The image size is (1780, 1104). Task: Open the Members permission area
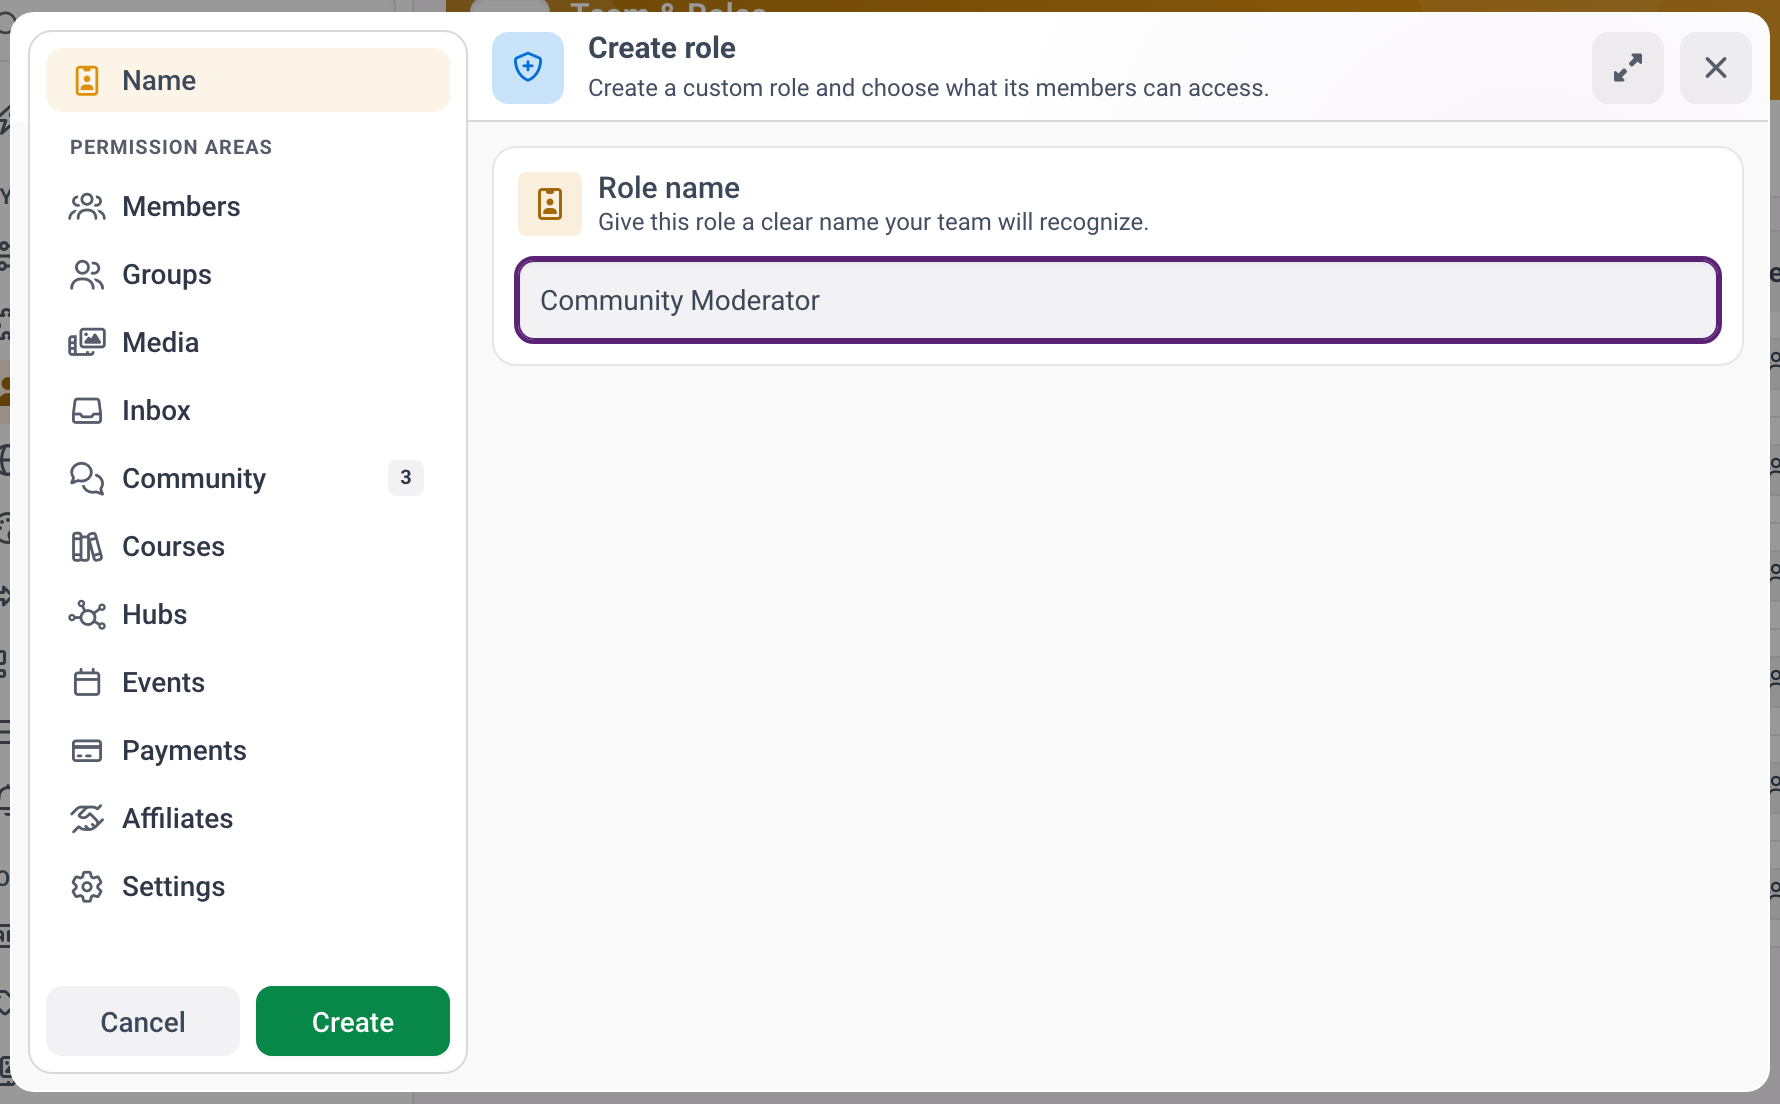[248, 207]
